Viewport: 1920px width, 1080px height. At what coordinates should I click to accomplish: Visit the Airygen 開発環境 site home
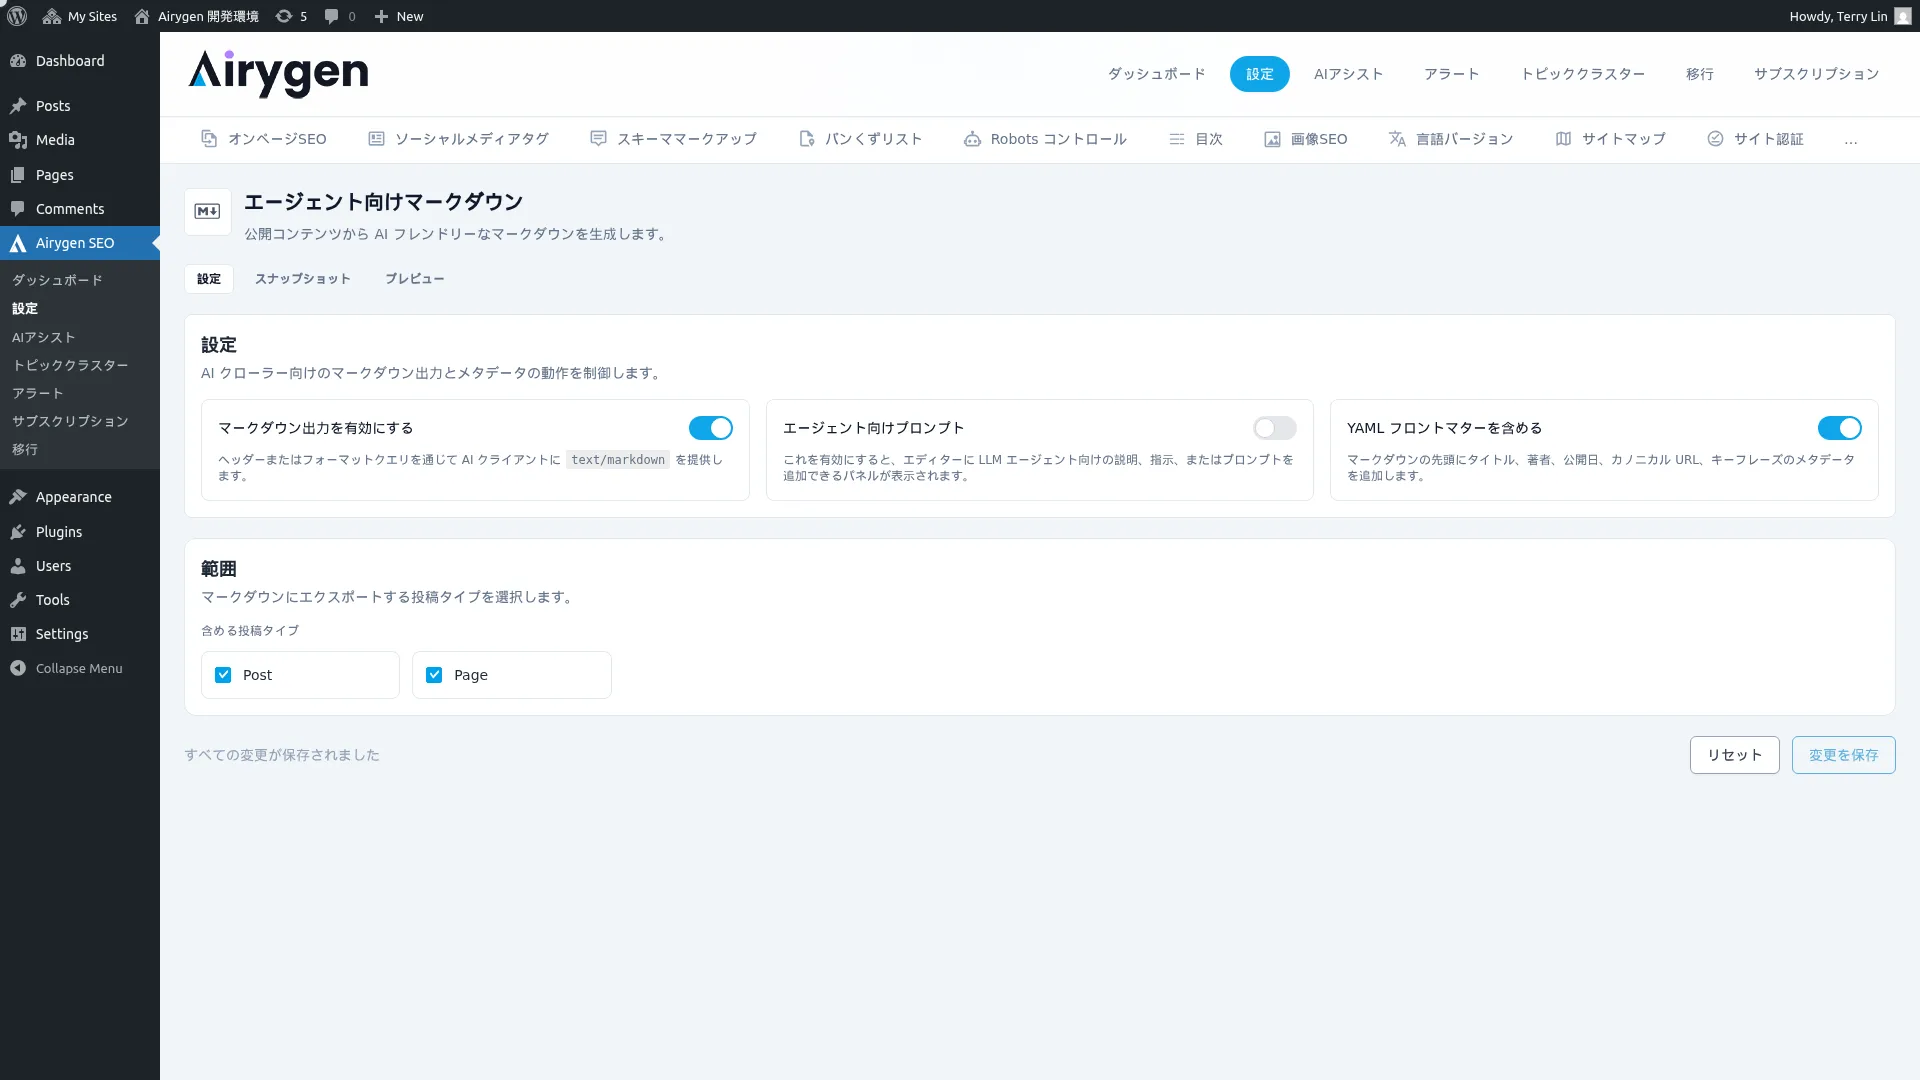196,16
